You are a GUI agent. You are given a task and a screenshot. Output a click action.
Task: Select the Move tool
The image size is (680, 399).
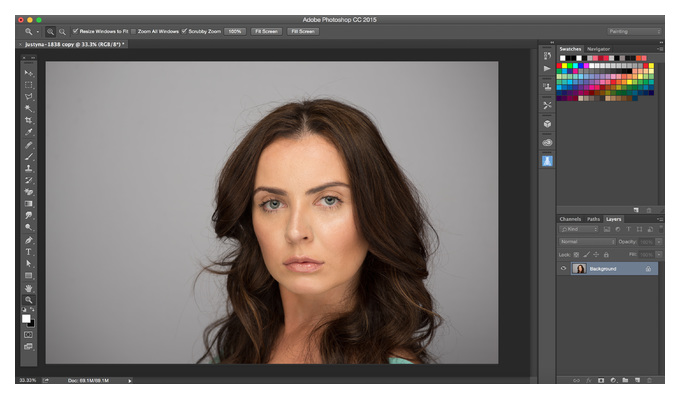(x=29, y=73)
